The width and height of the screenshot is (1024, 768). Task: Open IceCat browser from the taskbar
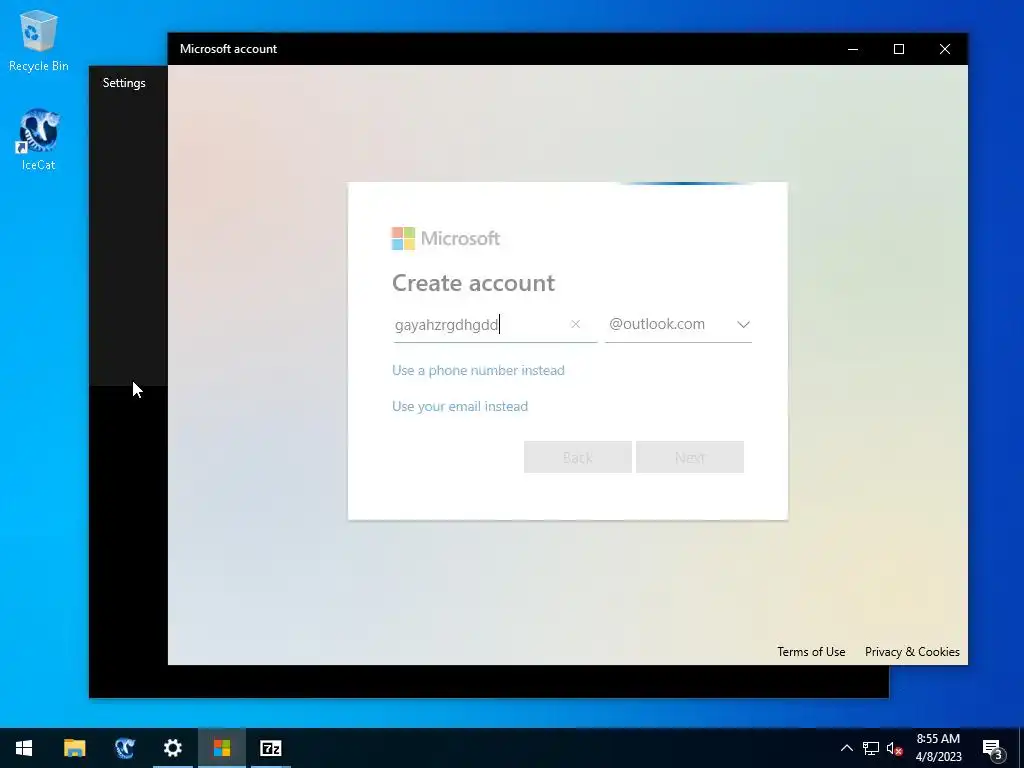click(x=124, y=748)
